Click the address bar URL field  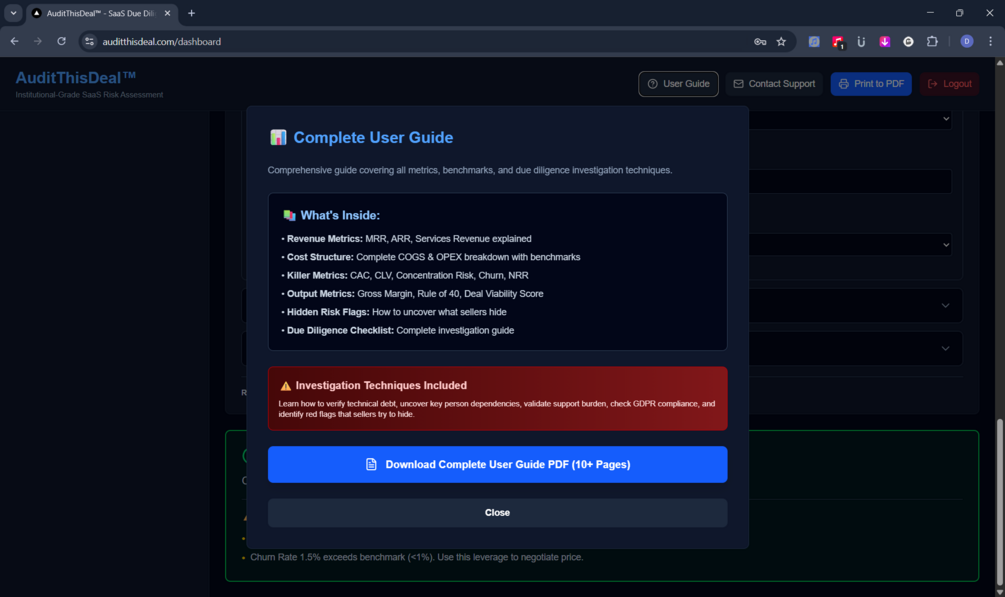point(417,42)
